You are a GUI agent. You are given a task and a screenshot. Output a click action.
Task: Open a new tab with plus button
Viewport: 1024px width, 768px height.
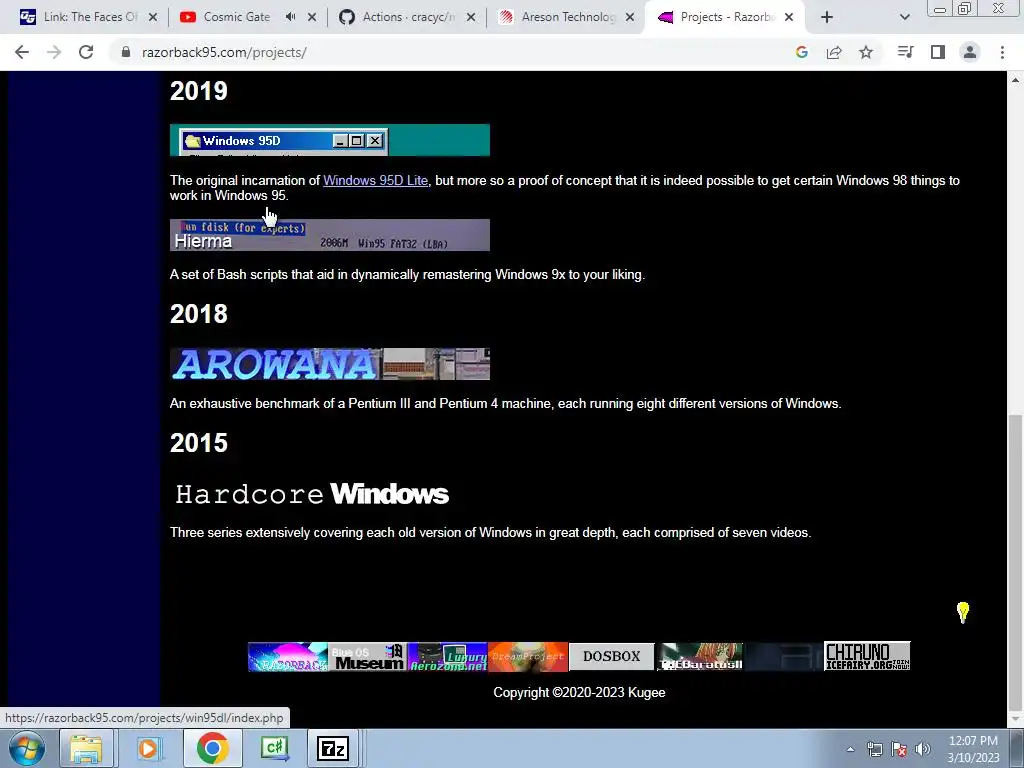pyautogui.click(x=827, y=17)
